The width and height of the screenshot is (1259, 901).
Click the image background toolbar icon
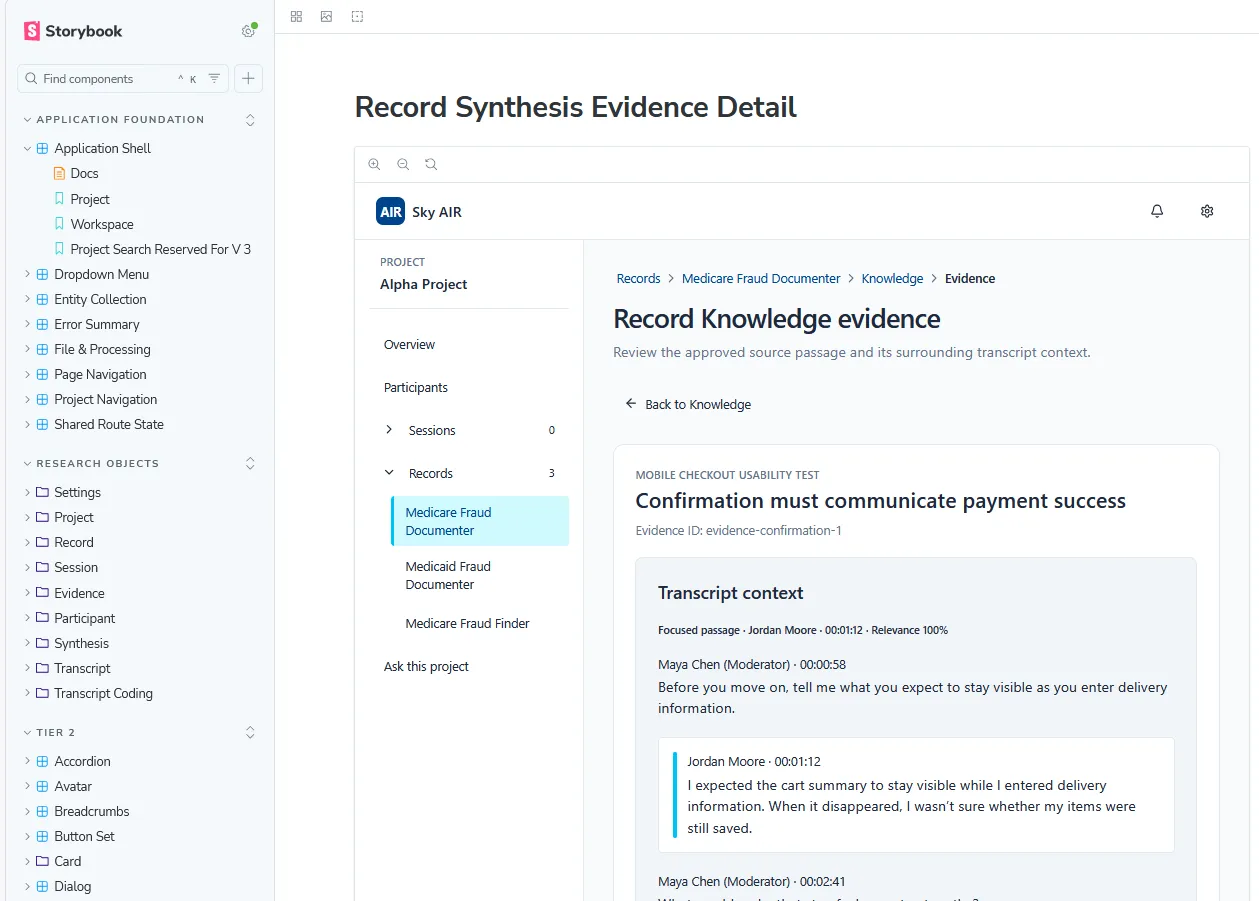[326, 16]
